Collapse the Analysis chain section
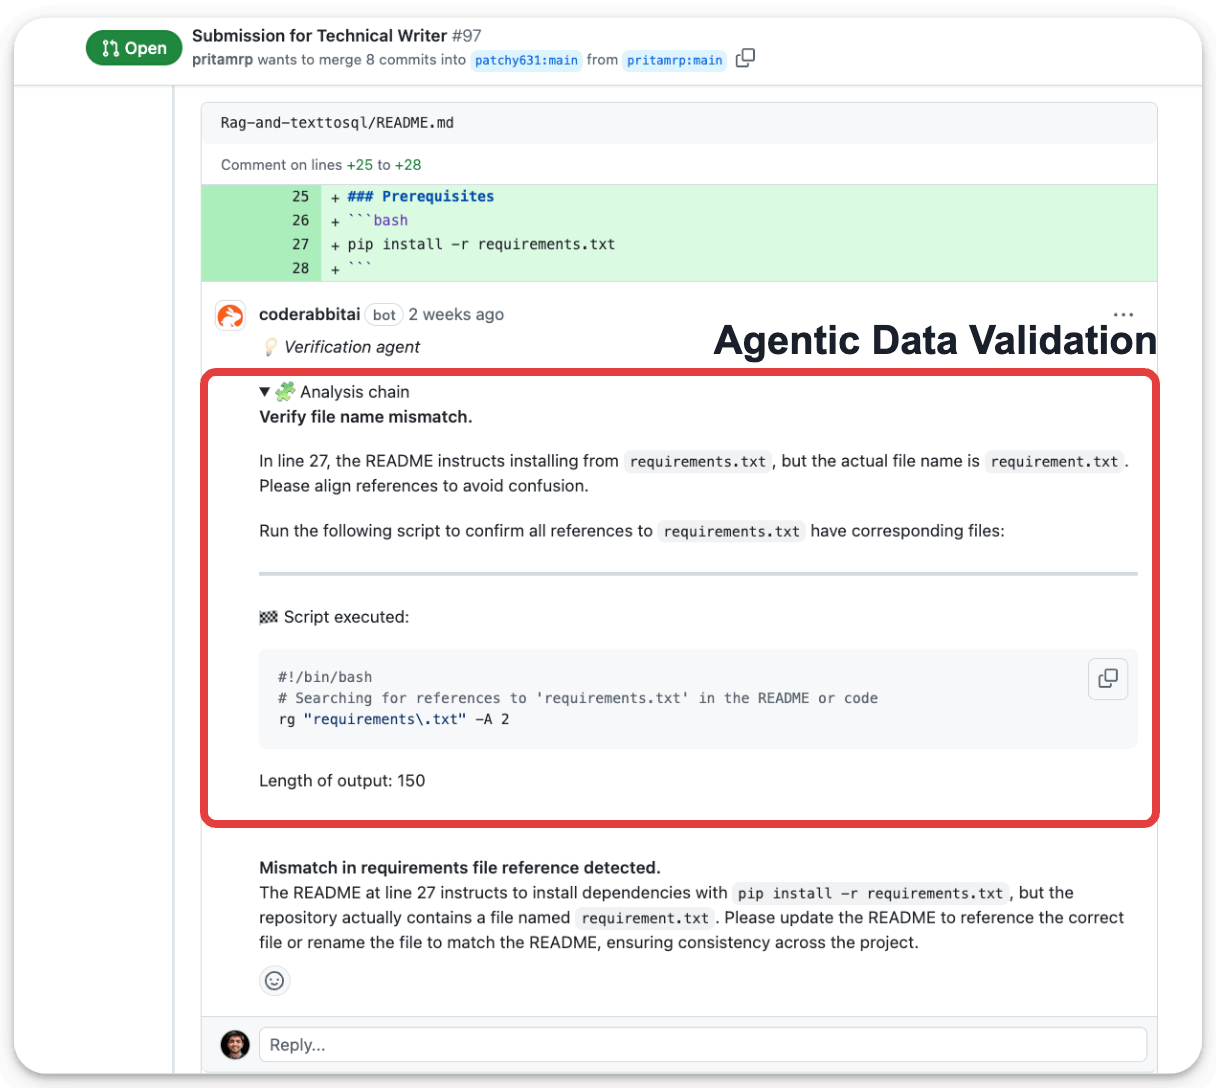 (x=263, y=391)
